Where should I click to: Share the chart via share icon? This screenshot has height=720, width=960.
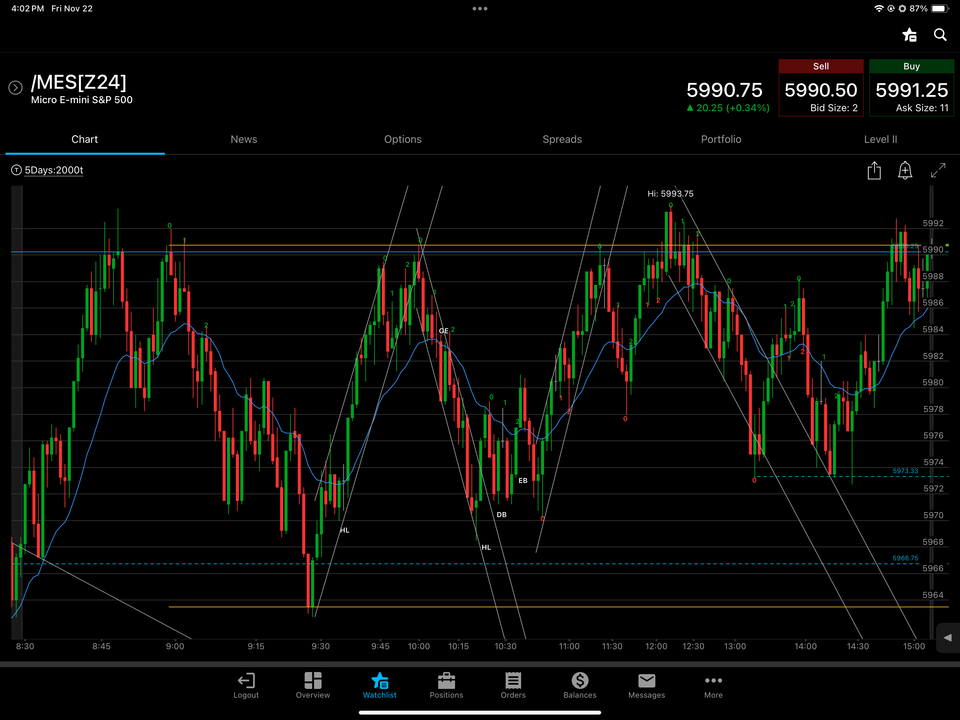pos(874,170)
